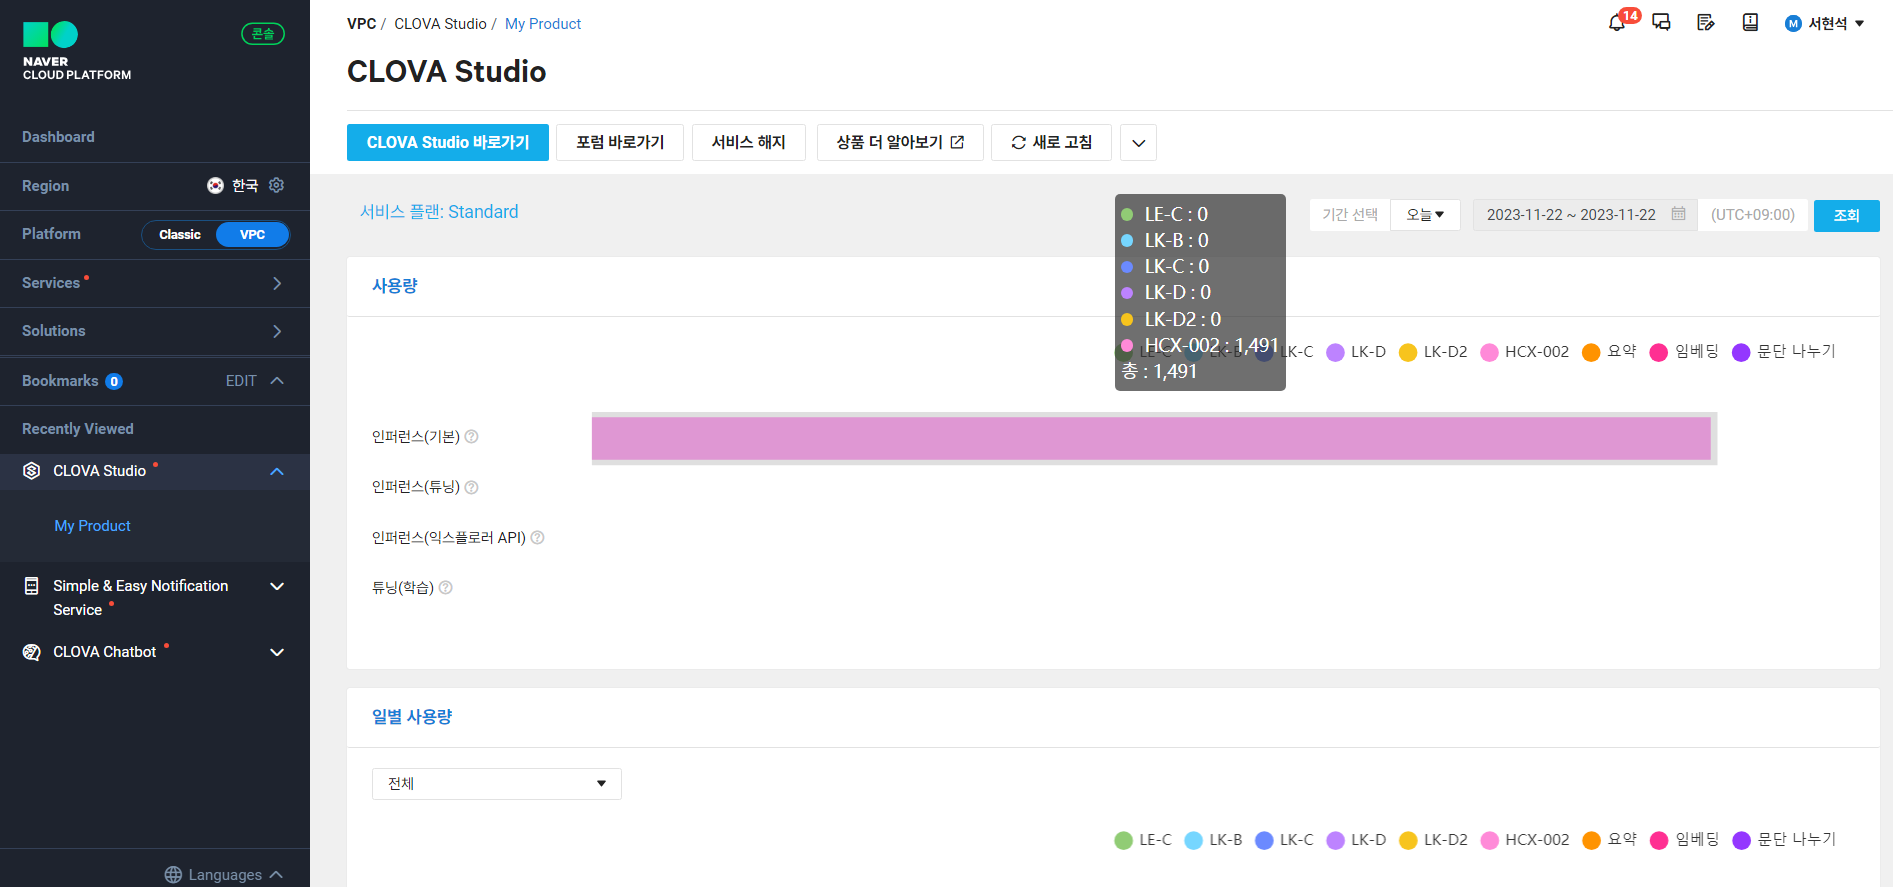Click the 포럼 바로가기 button
The width and height of the screenshot is (1893, 887).
[x=620, y=143]
